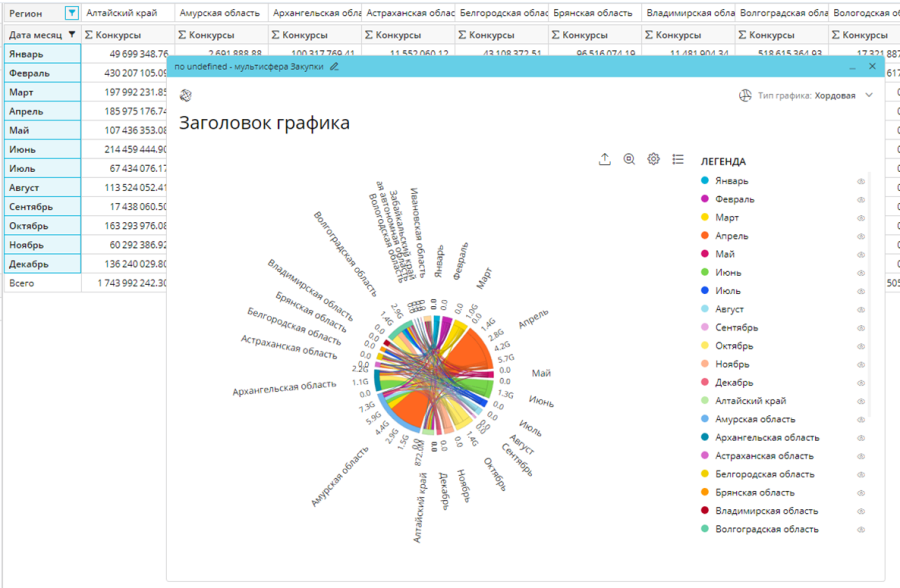Viewport: 900px width, 588px height.
Task: Hide Алтайский край using its eye icon
Action: click(x=860, y=401)
